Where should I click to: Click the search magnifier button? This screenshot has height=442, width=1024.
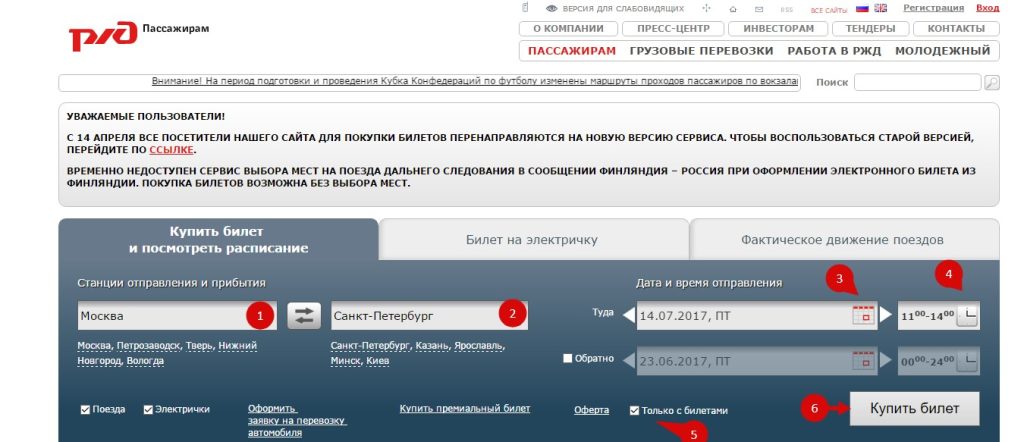point(991,82)
